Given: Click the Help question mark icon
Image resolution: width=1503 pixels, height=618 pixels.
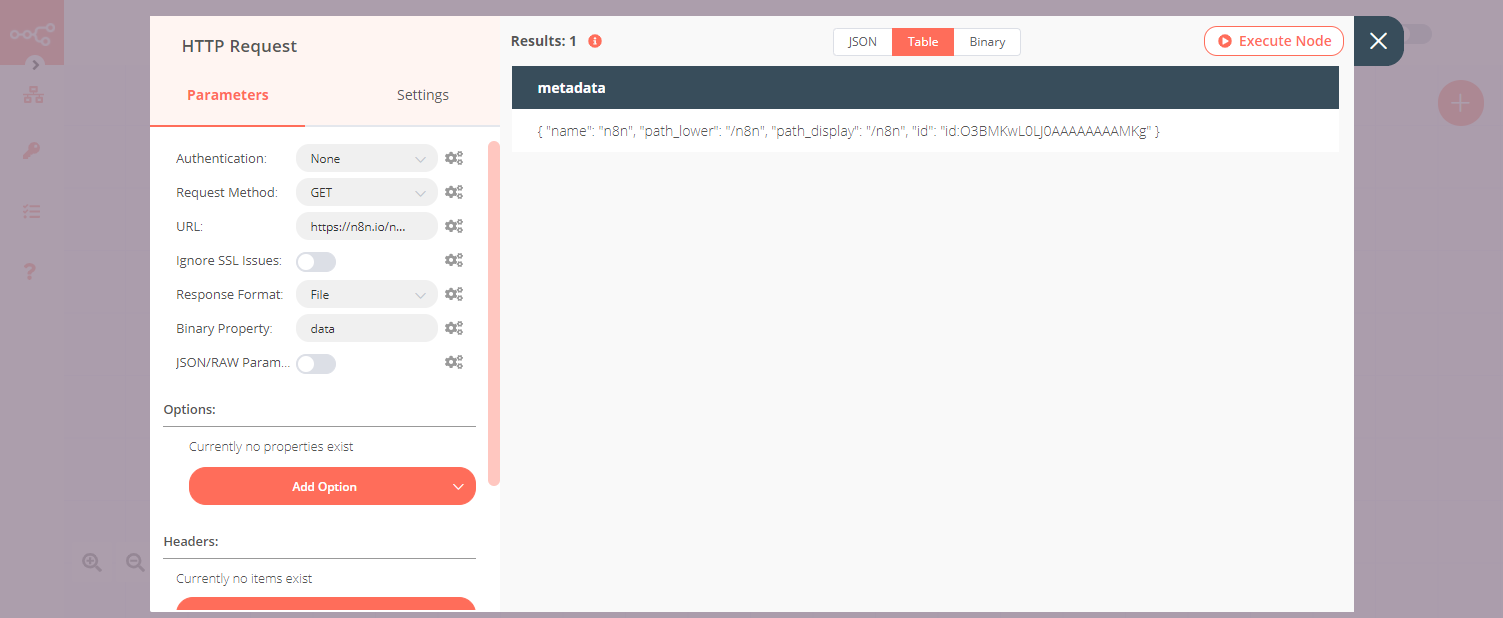Looking at the screenshot, I should pyautogui.click(x=31, y=270).
